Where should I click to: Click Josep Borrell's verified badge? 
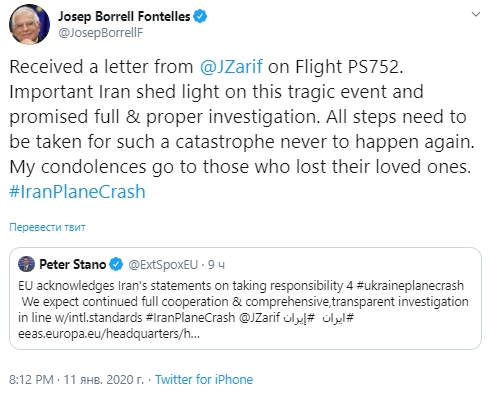pyautogui.click(x=200, y=16)
